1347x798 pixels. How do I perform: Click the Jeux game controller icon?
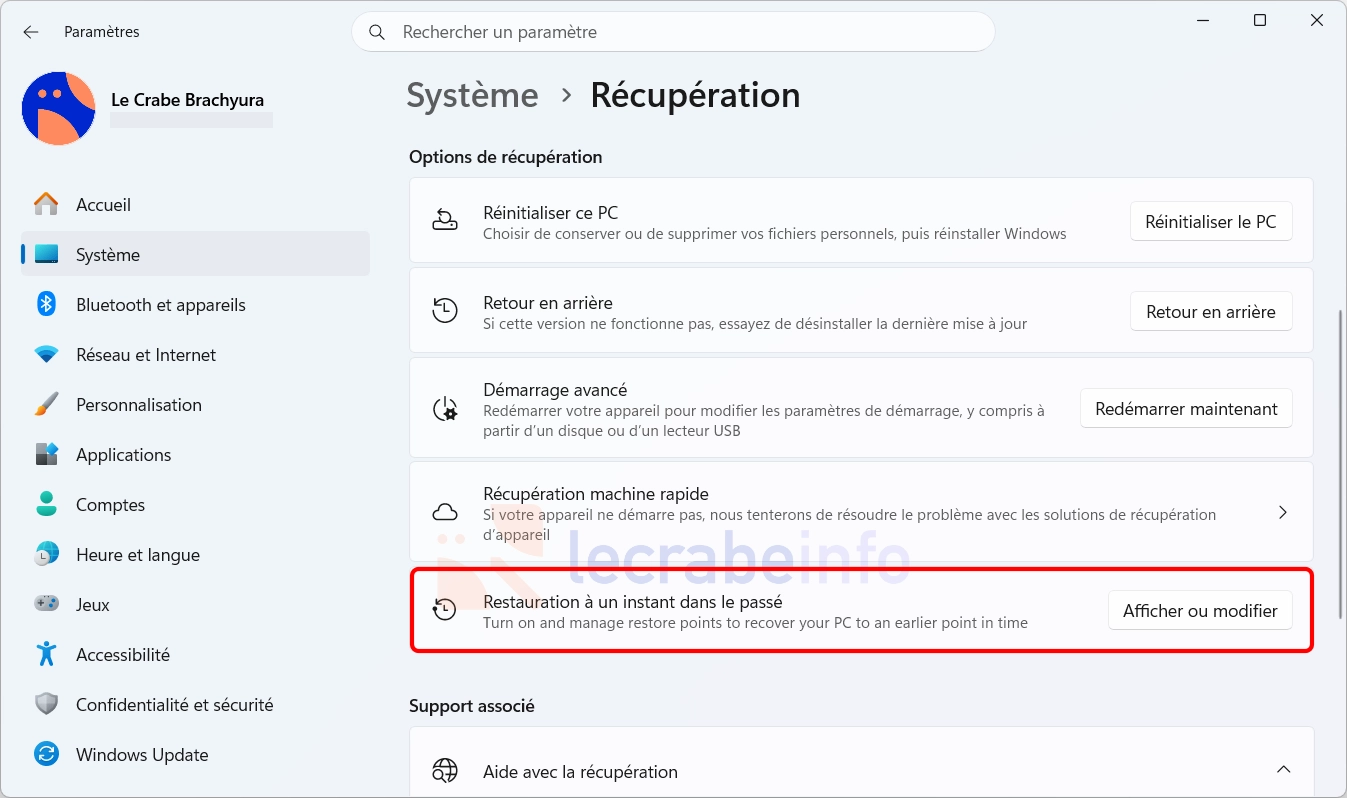pyautogui.click(x=46, y=604)
